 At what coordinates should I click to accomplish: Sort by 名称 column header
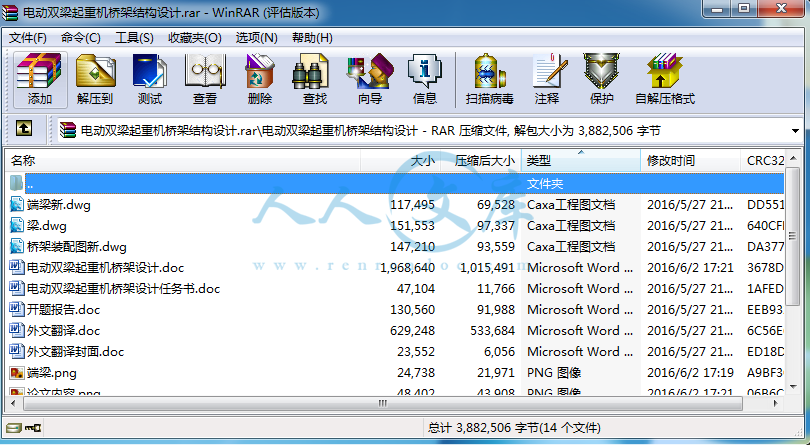point(183,161)
